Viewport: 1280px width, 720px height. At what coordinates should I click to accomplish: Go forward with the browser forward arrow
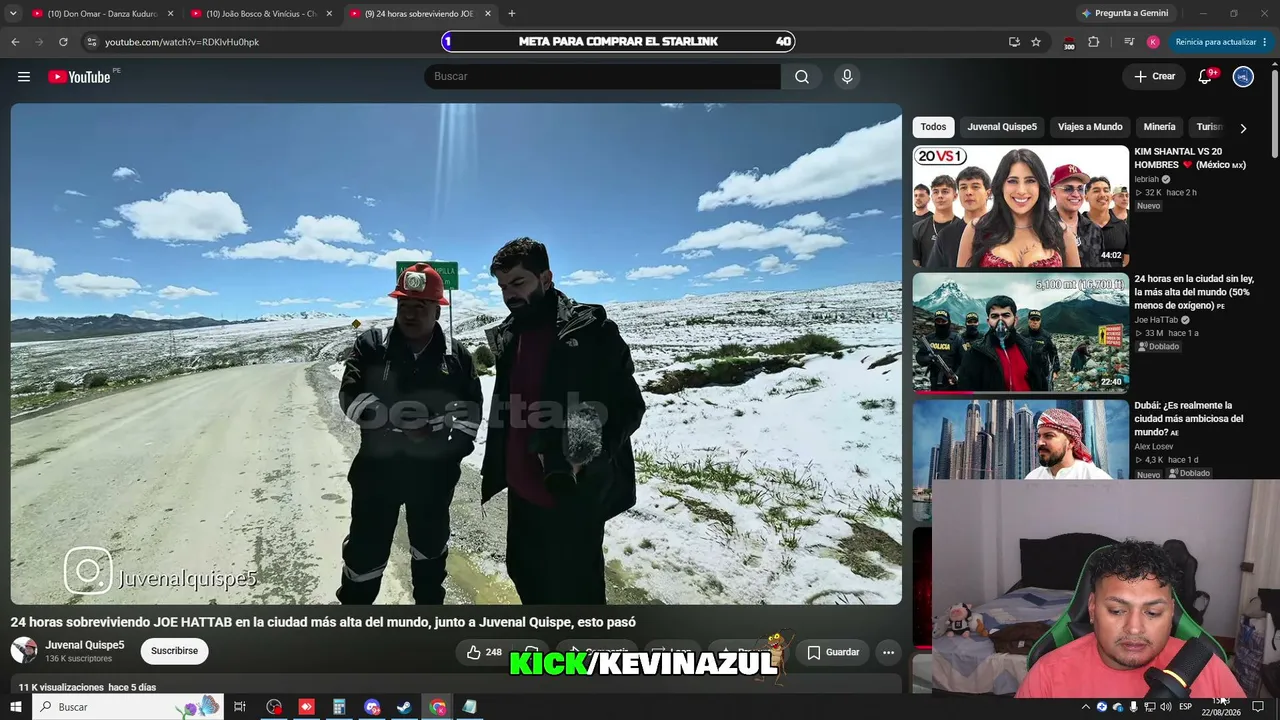point(39,42)
